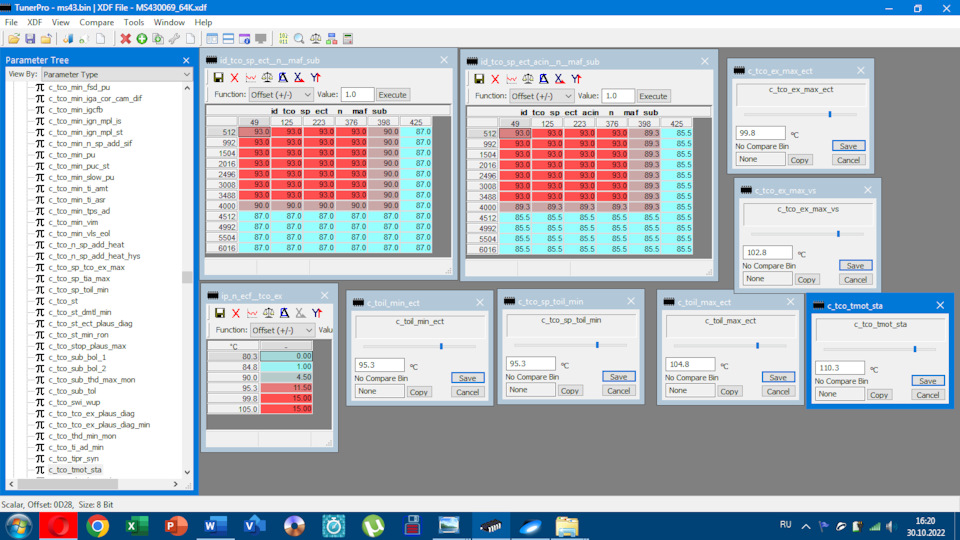Click floppy save icon in ip_n_ecf__tco_ex window

pyautogui.click(x=220, y=313)
